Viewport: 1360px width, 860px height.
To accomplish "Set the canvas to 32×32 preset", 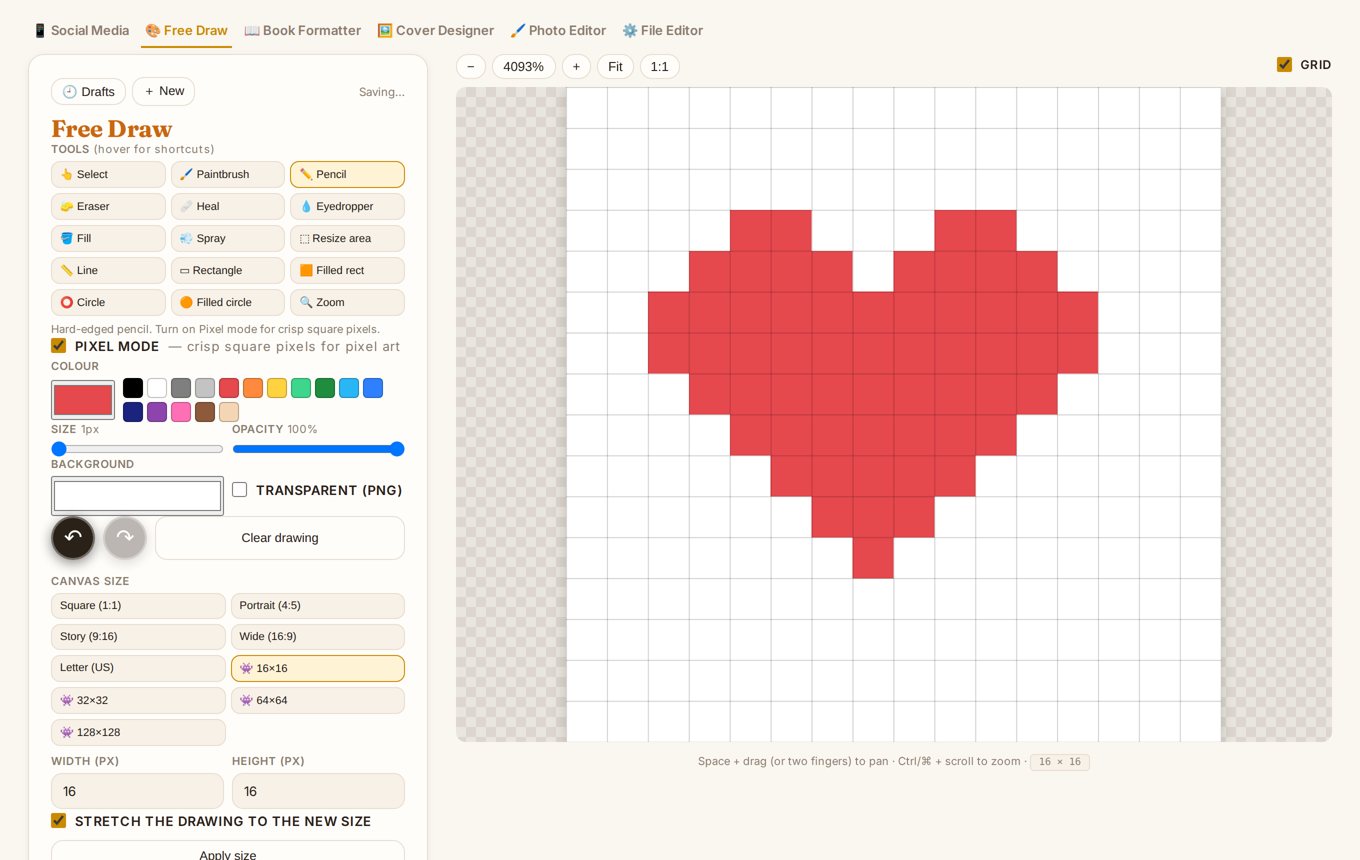I will pos(138,700).
